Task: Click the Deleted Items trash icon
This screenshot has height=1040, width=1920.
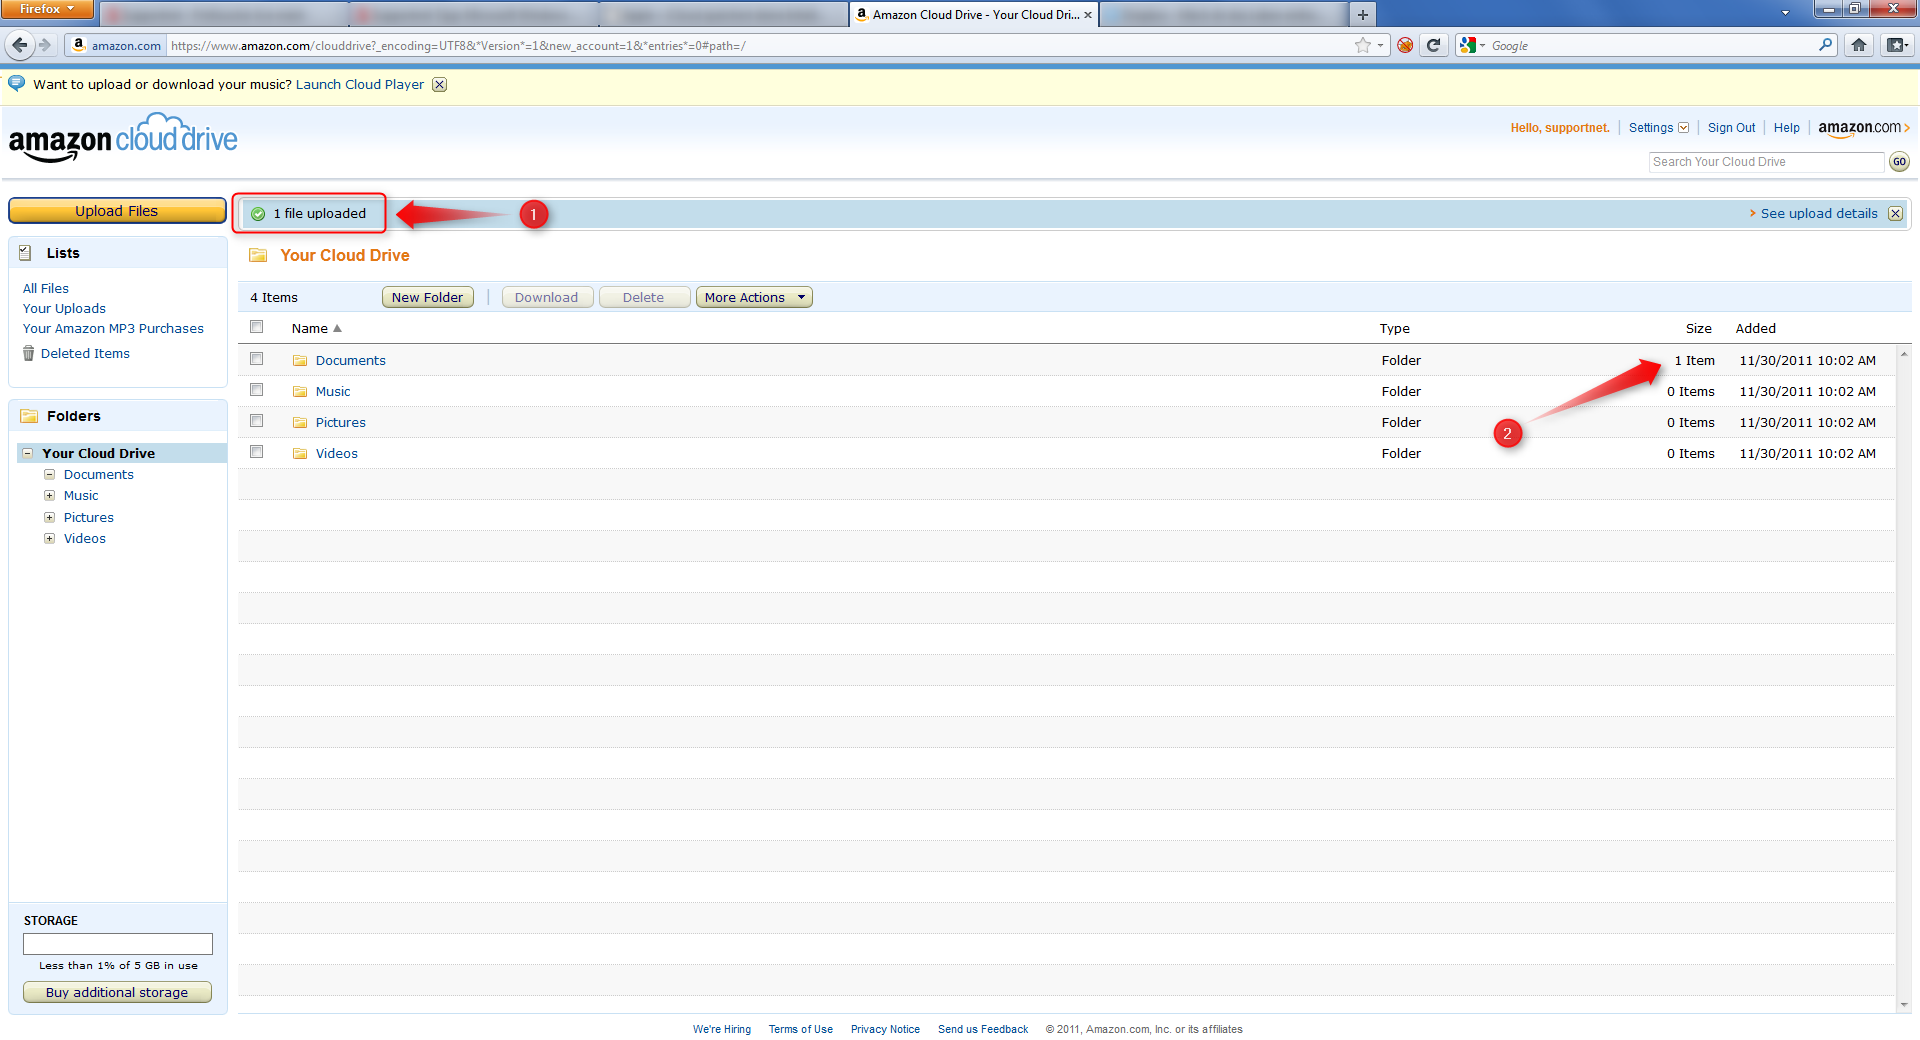Action: click(x=28, y=353)
